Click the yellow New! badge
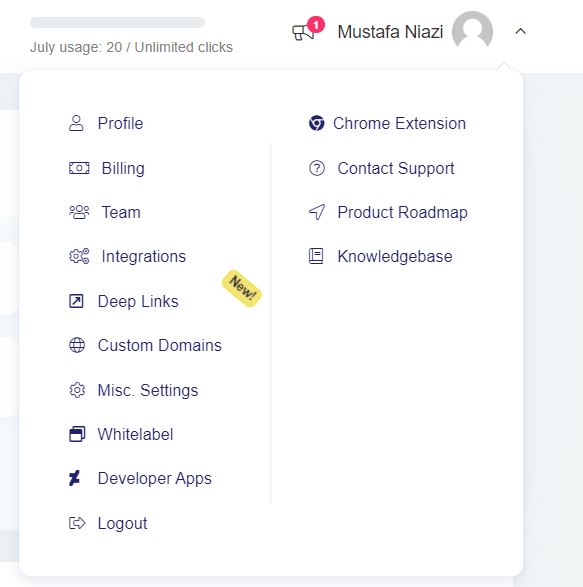 pos(242,288)
